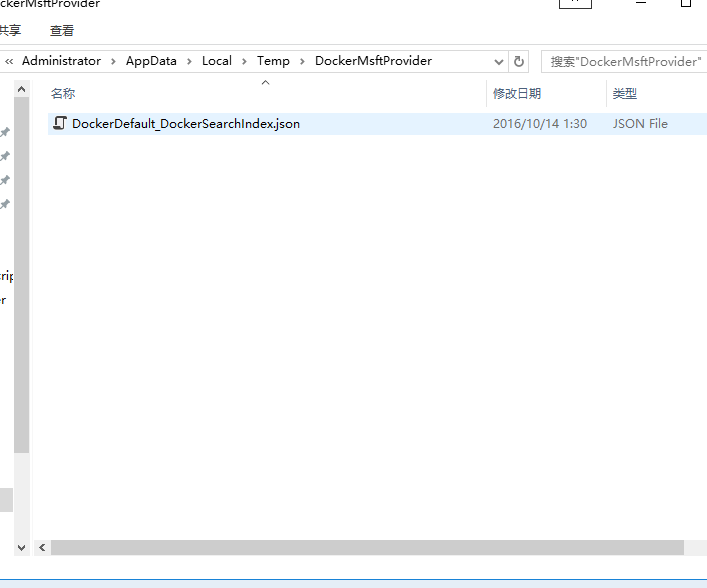Image resolution: width=707 pixels, height=588 pixels.
Task: Sort files by 名称 column
Action: coord(63,94)
